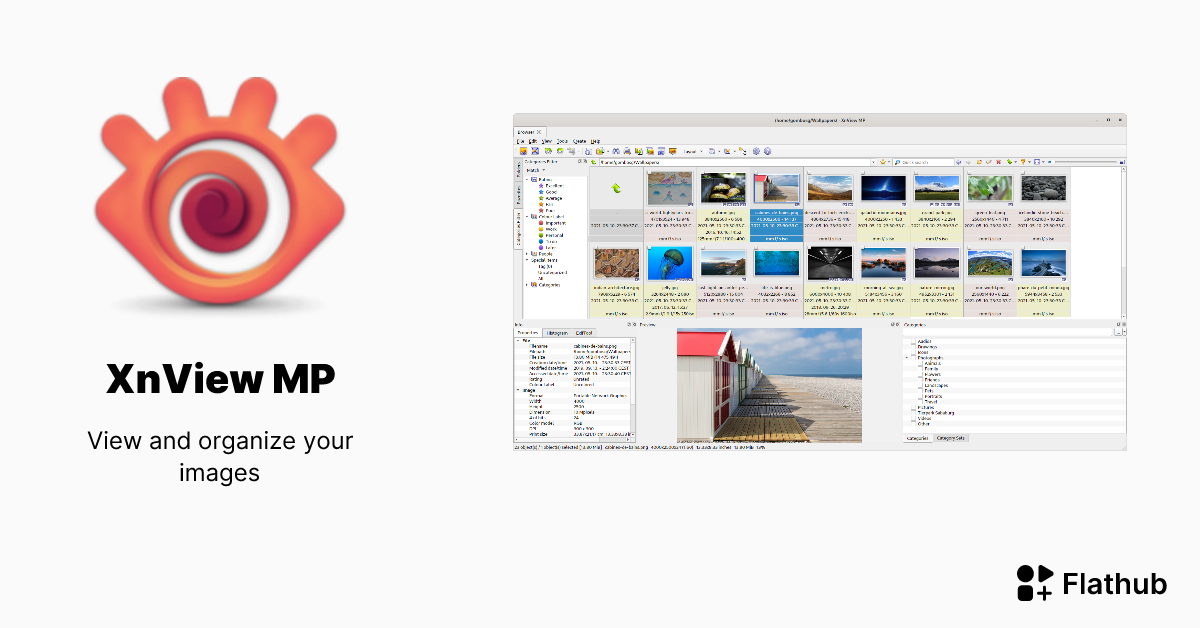Open the View menu
Image resolution: width=1200 pixels, height=628 pixels.
[x=546, y=141]
